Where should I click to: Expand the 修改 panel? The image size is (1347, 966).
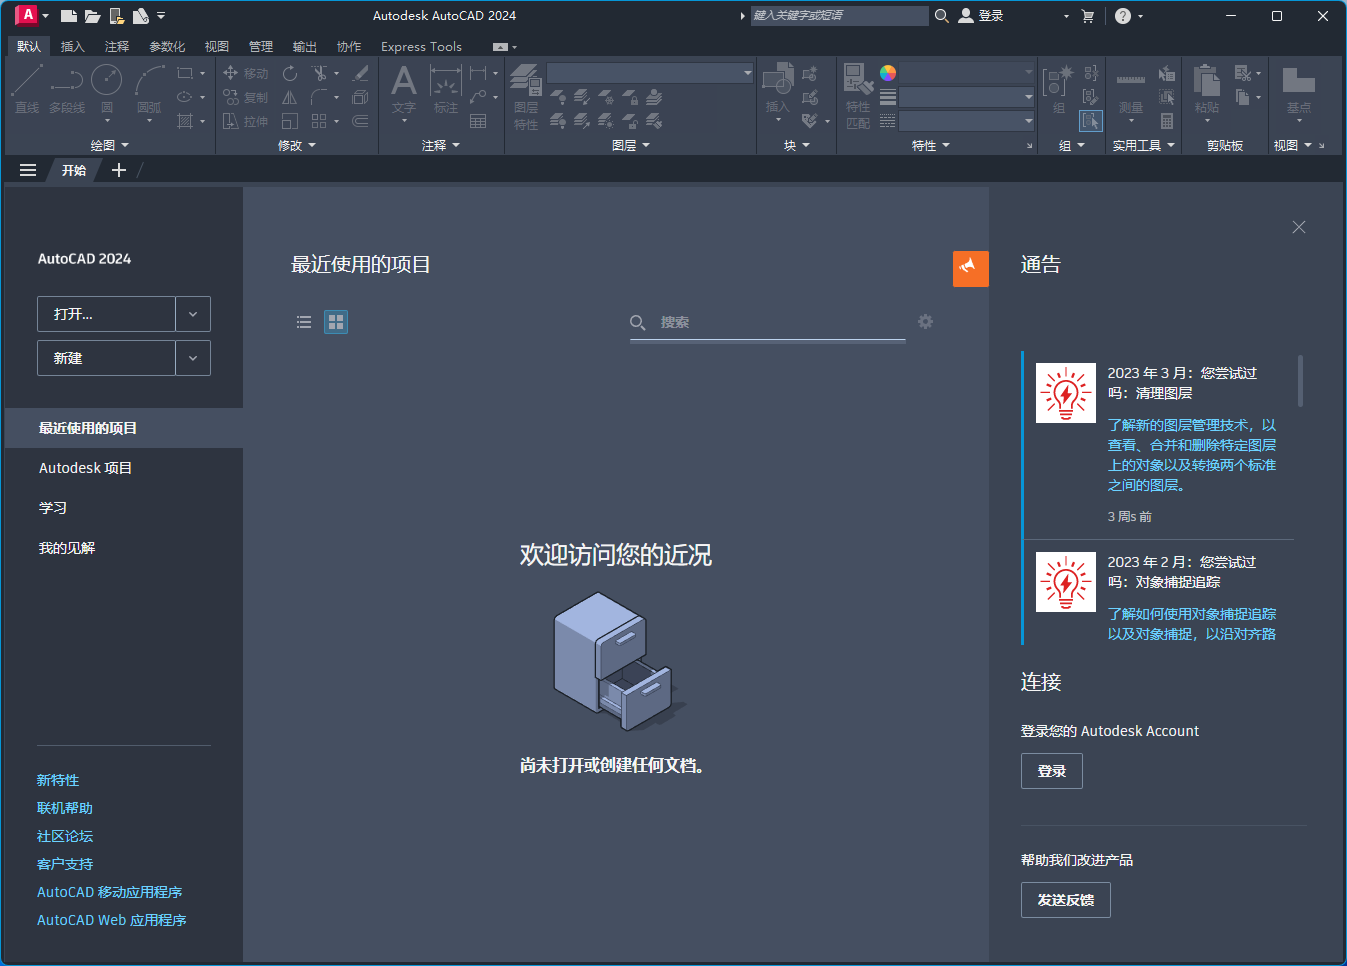(x=297, y=146)
